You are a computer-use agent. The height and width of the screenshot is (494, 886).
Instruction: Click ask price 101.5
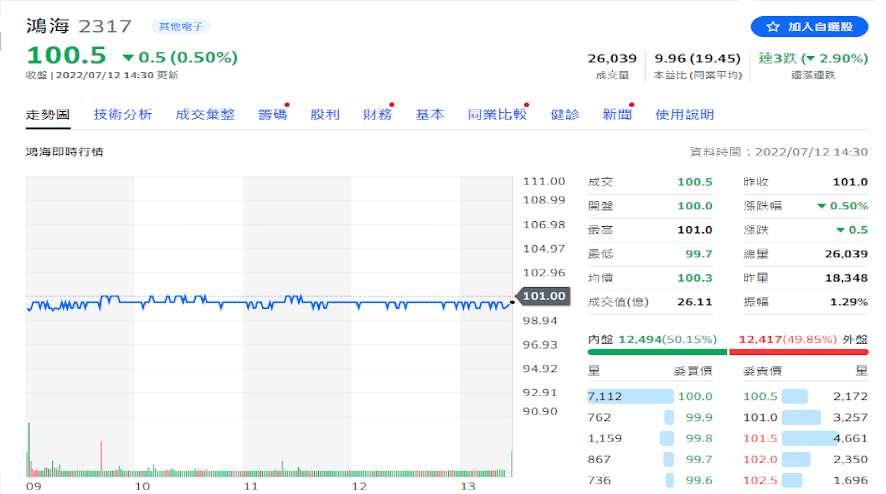pyautogui.click(x=760, y=439)
